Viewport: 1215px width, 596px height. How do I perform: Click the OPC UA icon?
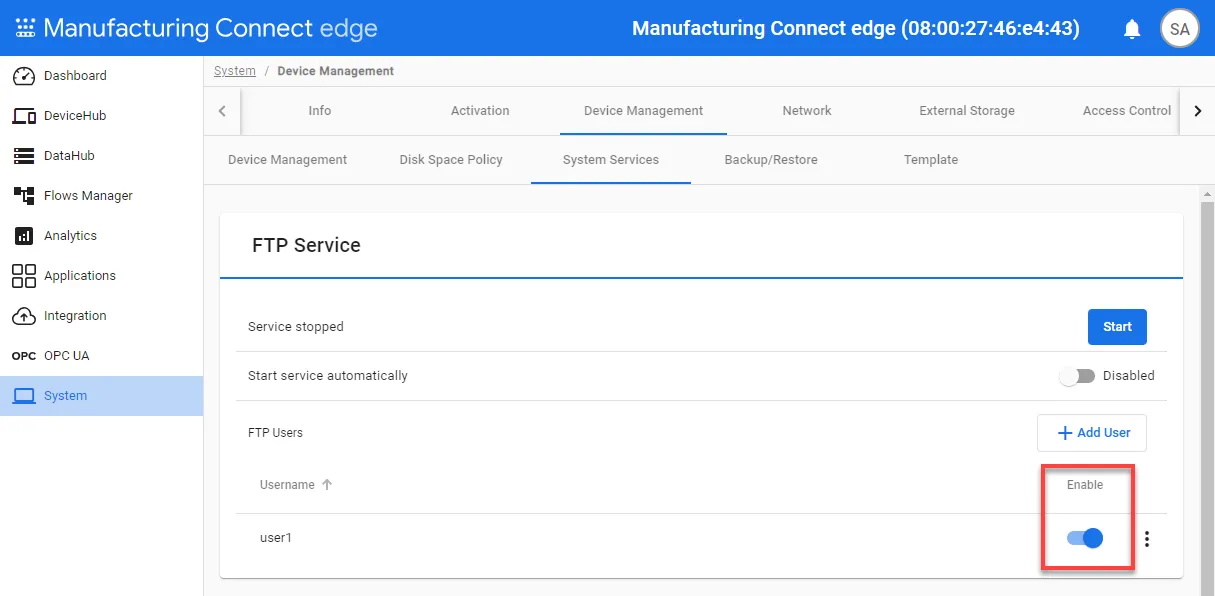pos(24,356)
